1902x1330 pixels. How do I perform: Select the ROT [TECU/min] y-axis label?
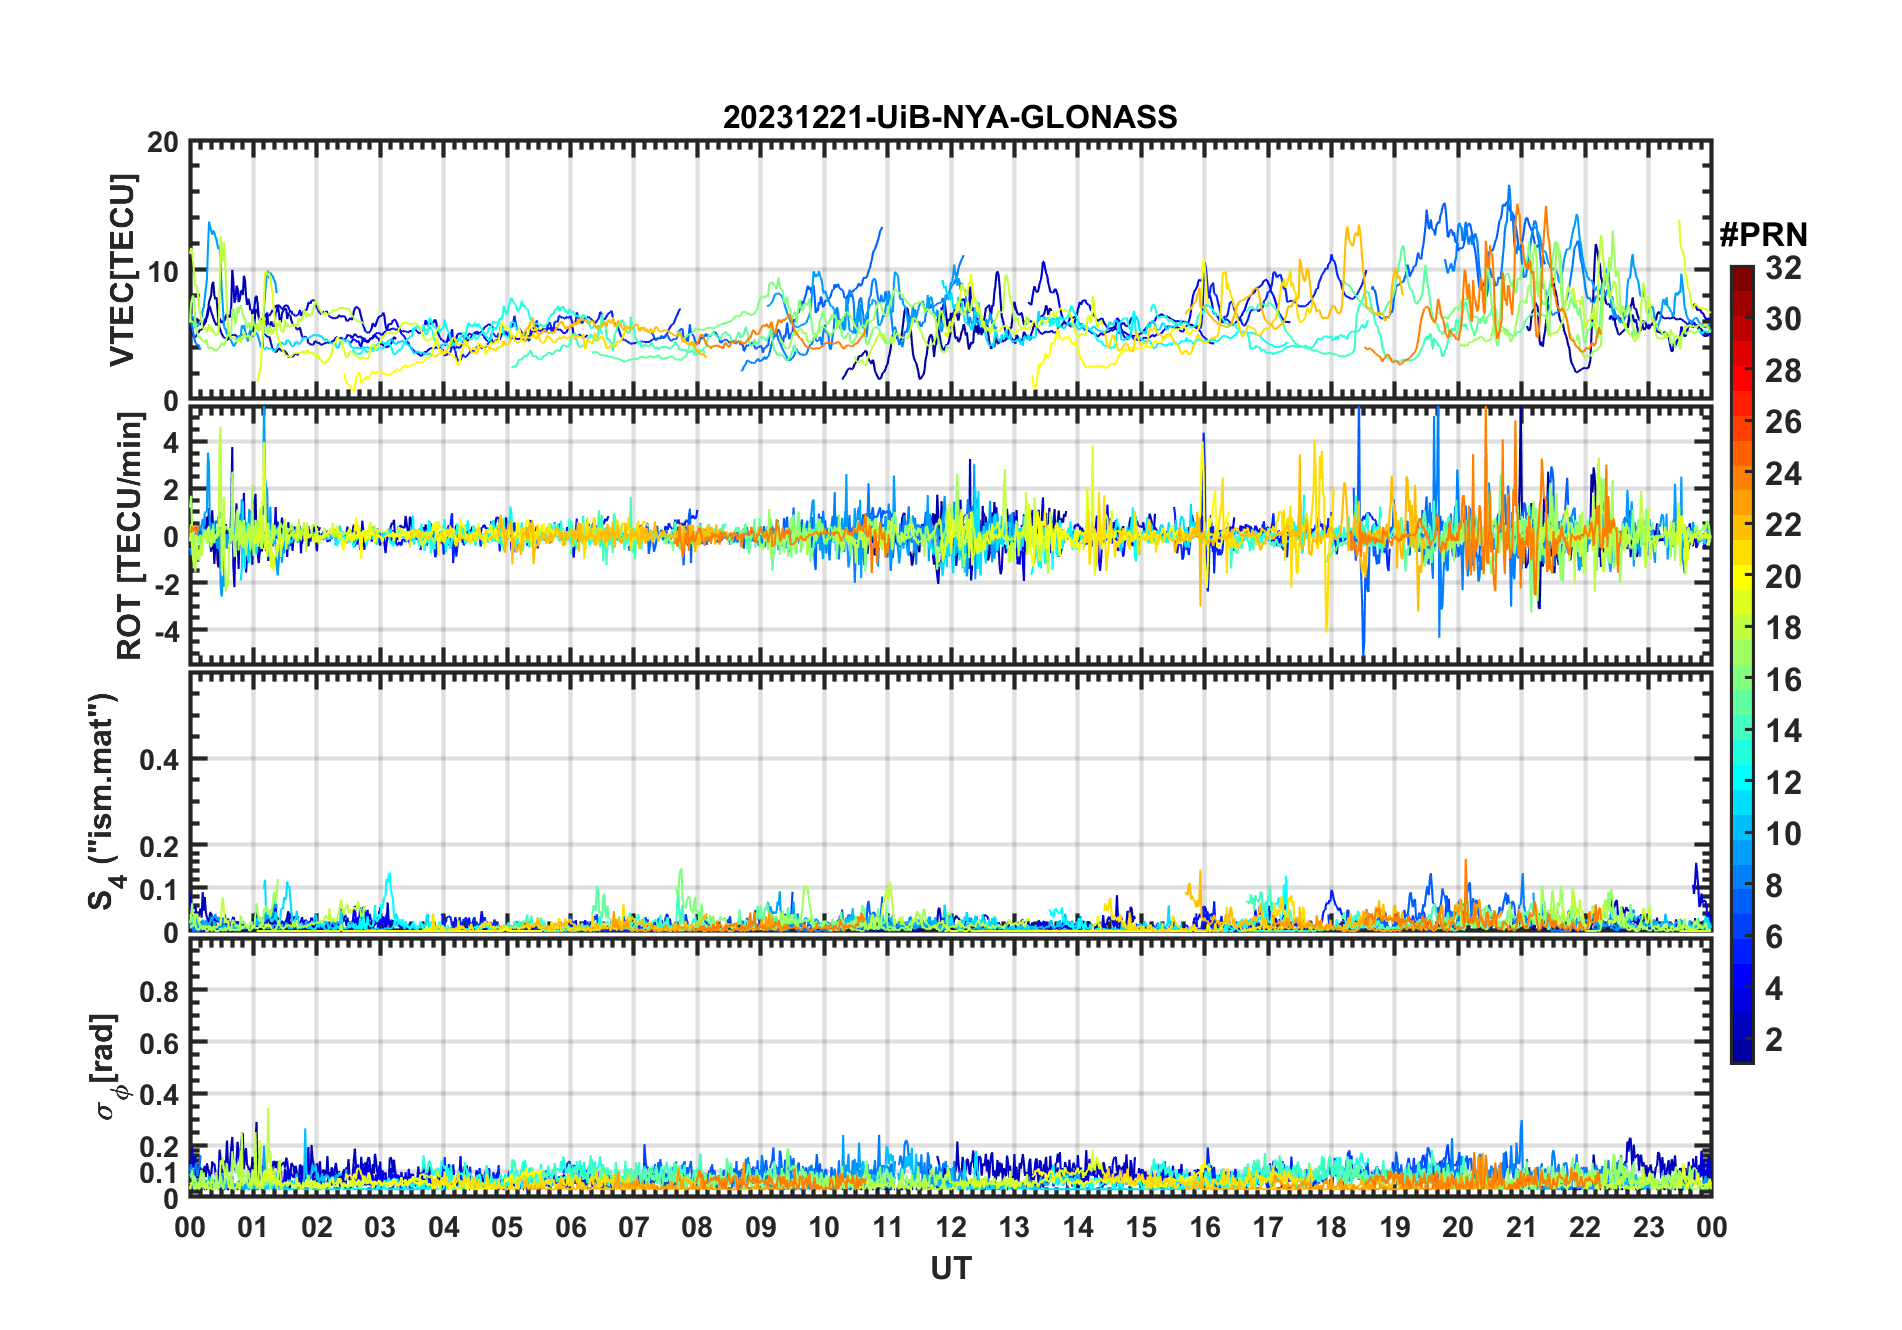(x=130, y=536)
